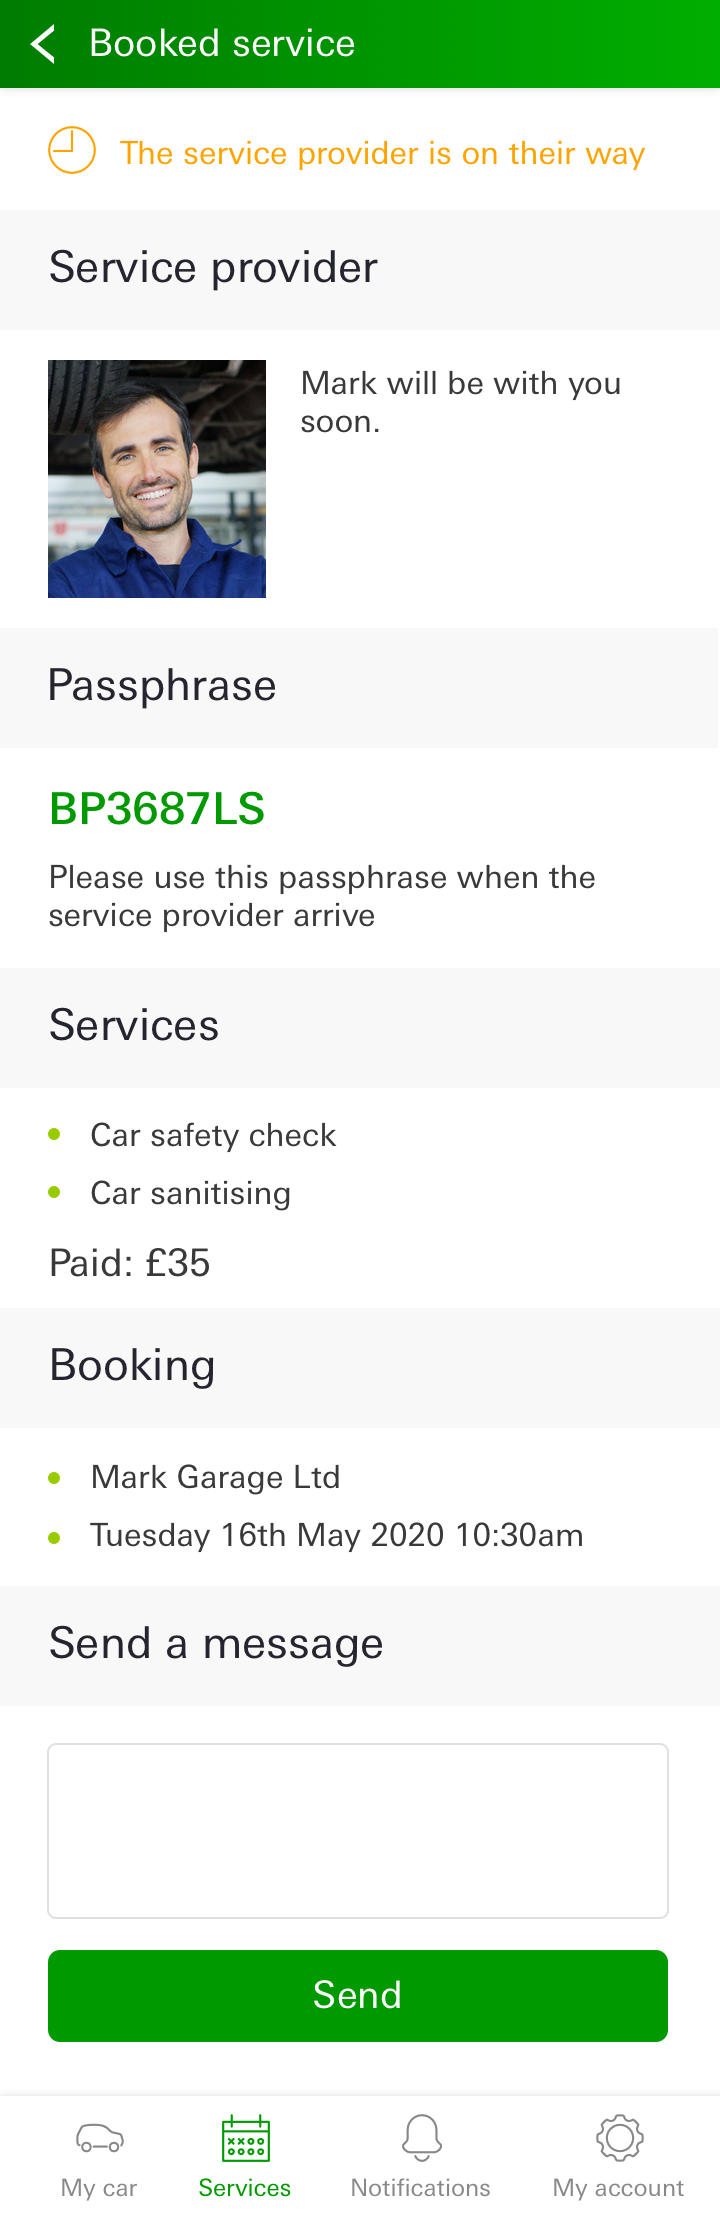Image resolution: width=720 pixels, height=2214 pixels.
Task: Tap the Tuesday 16th May booking time
Action: pos(337,1535)
